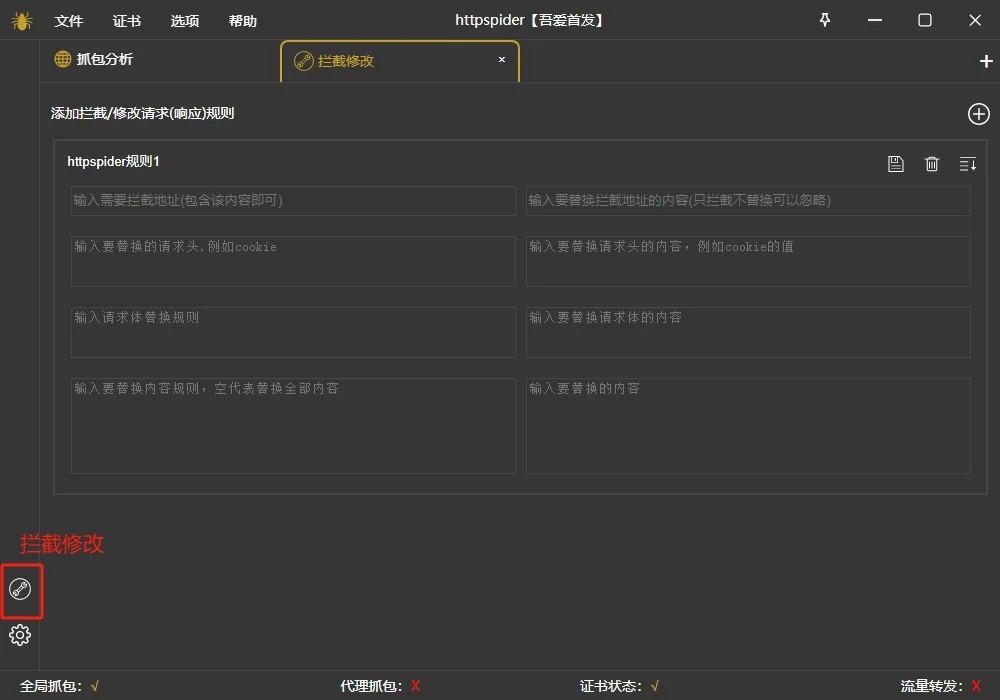Toggle 流量转发 status indicator
This screenshot has height=700, width=1000.
click(941, 686)
